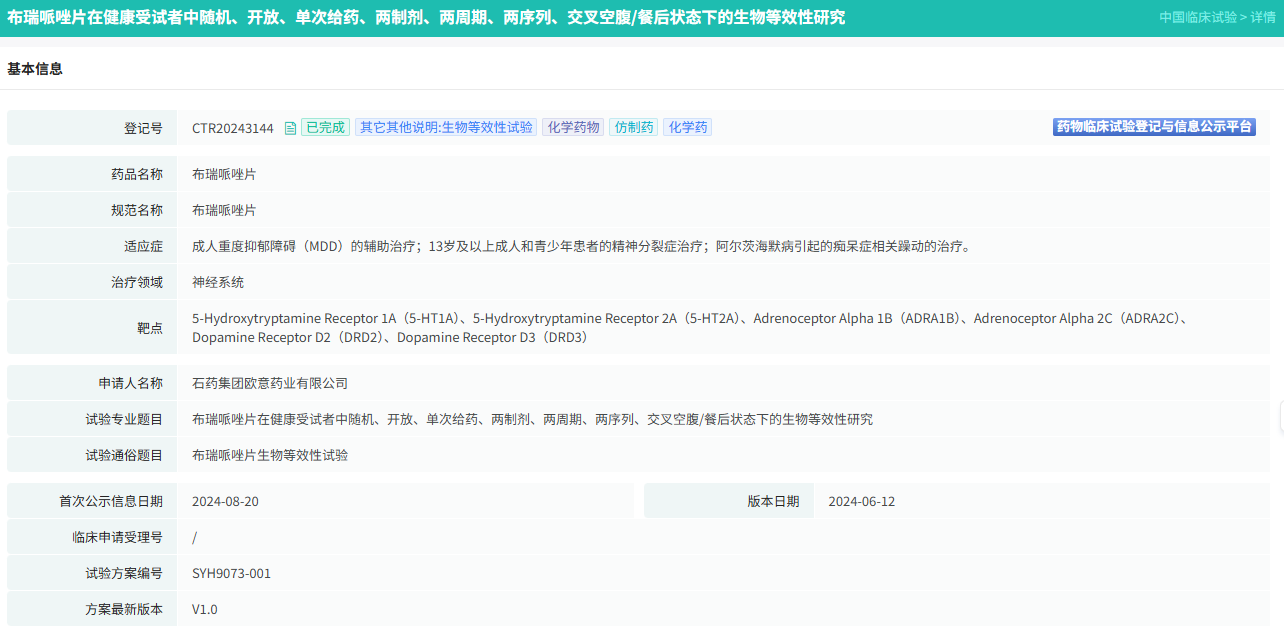Expand the floating side panel tab at right edge
Screen dimensions: 1284x627
[1280, 417]
